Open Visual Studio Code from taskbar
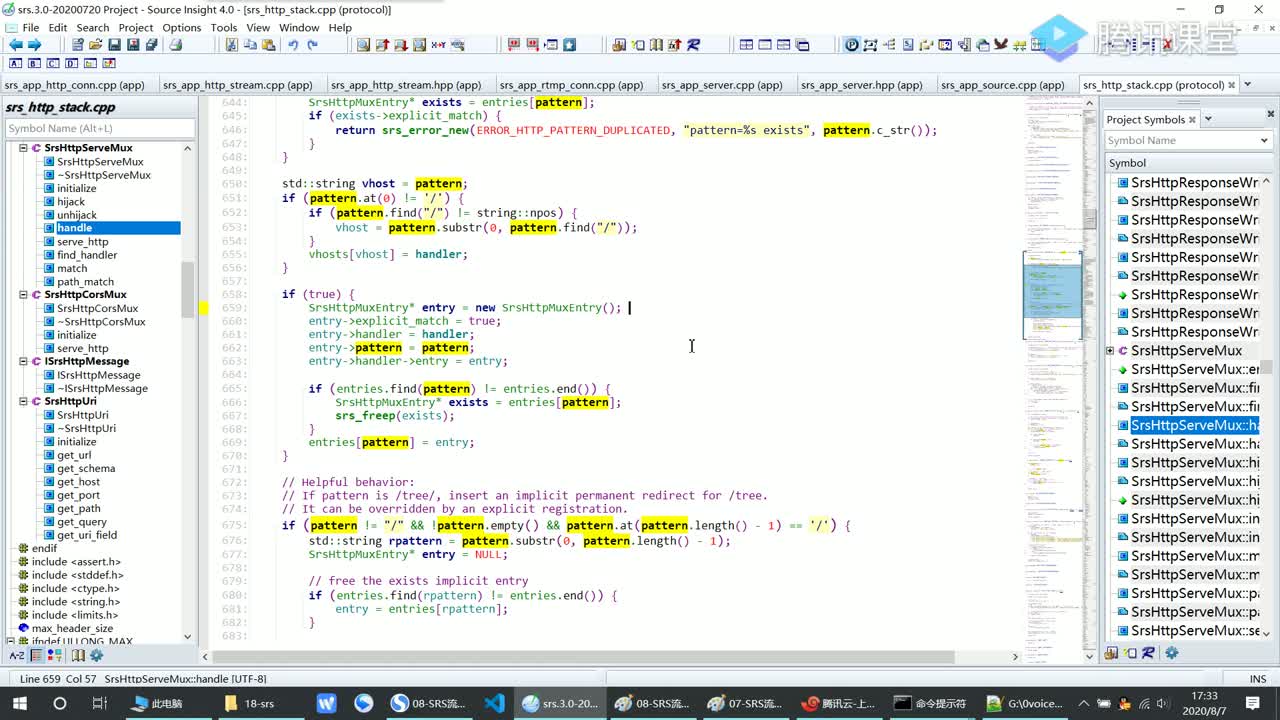The height and width of the screenshot is (720, 1280). click(x=495, y=703)
